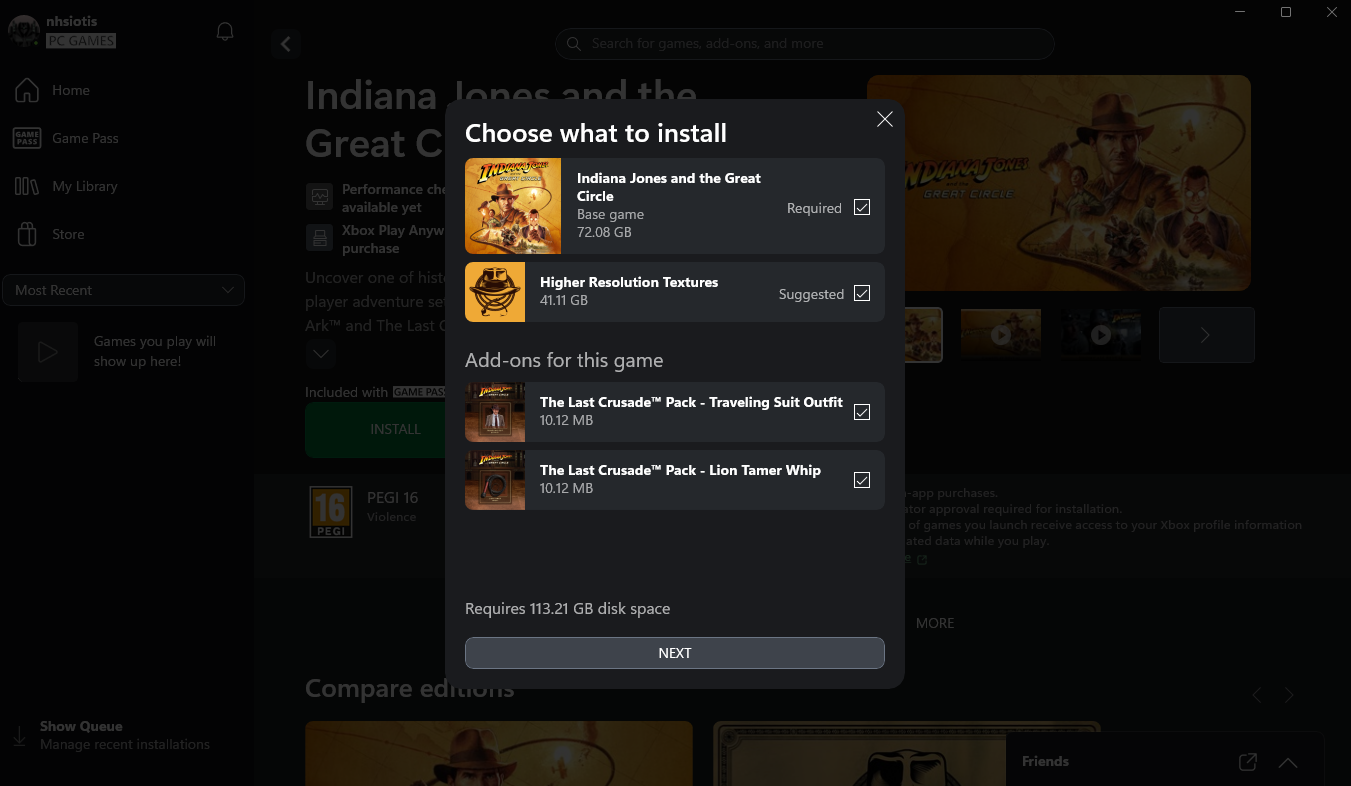Uncheck Higher Resolution Textures checkbox
This screenshot has height=786, width=1351.
click(x=862, y=294)
